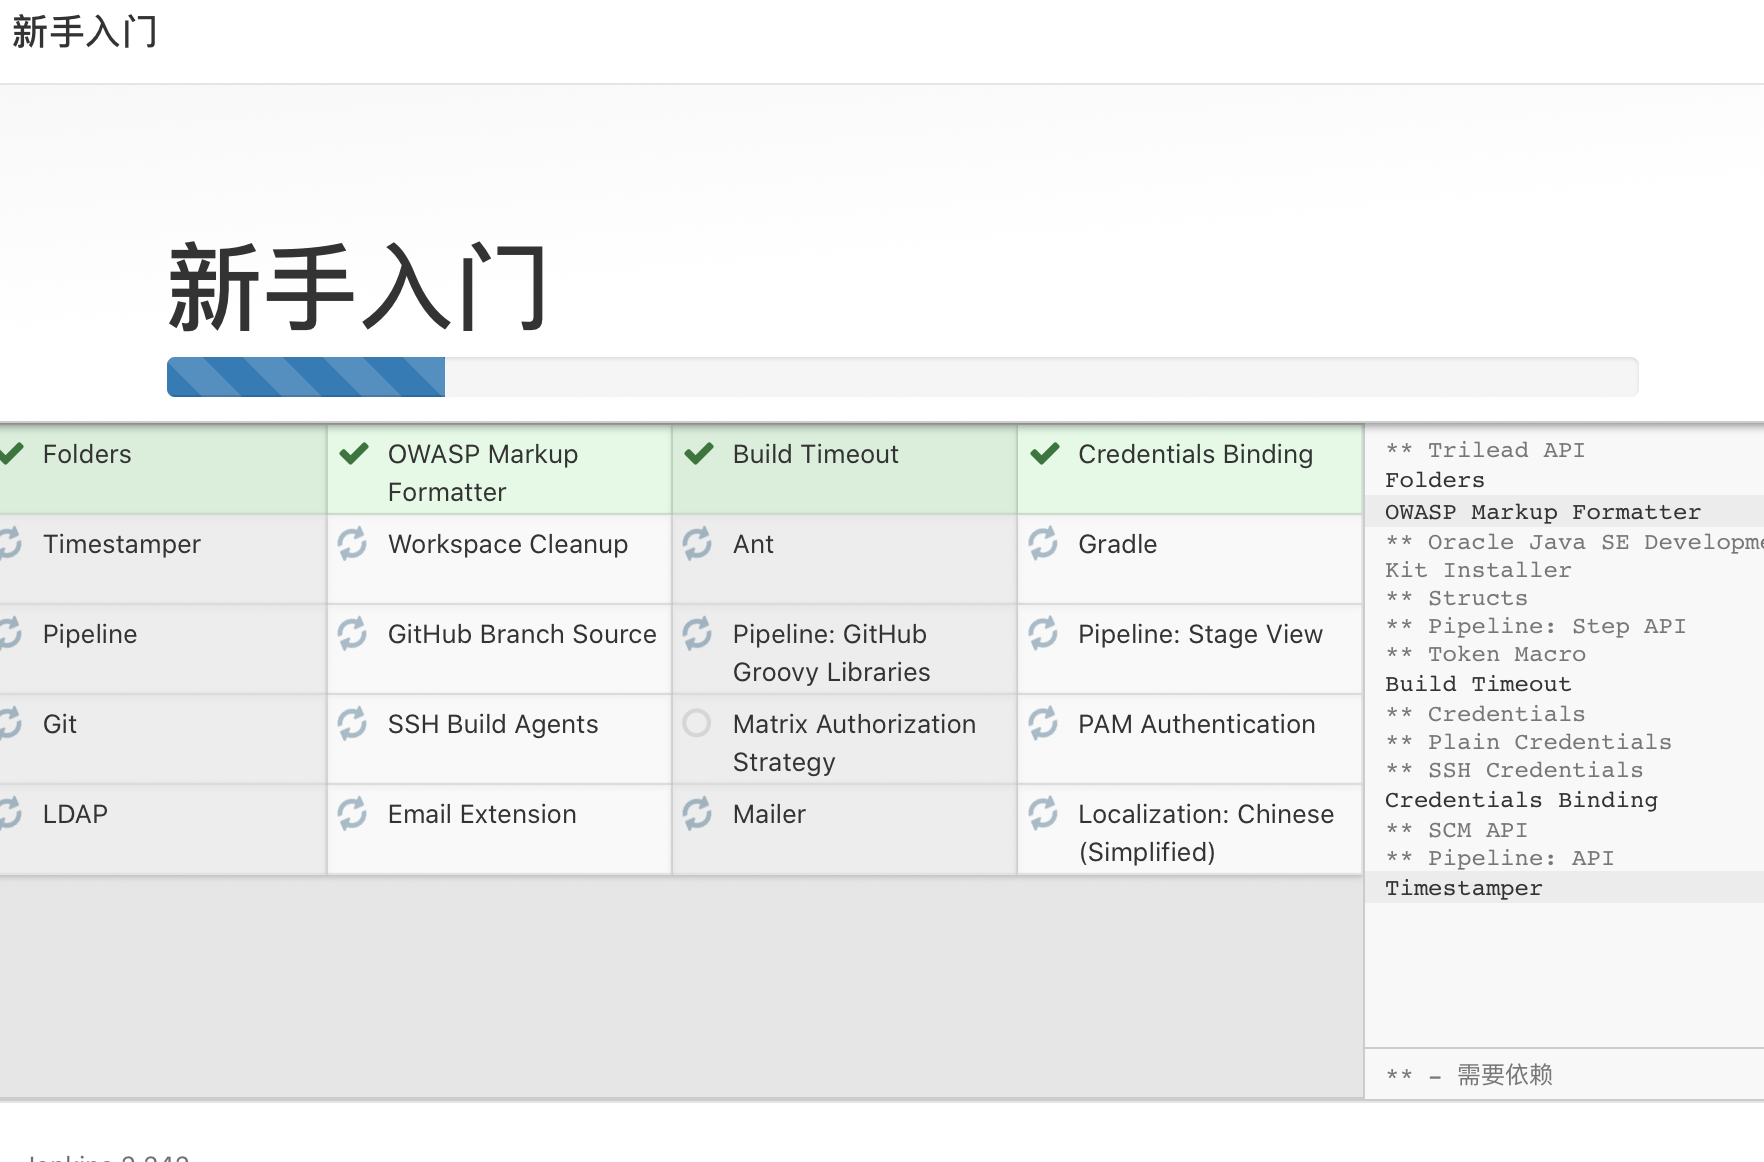Select Localization: Chinese (Simplified) plugin name
This screenshot has height=1162, width=1764.
click(x=1206, y=833)
